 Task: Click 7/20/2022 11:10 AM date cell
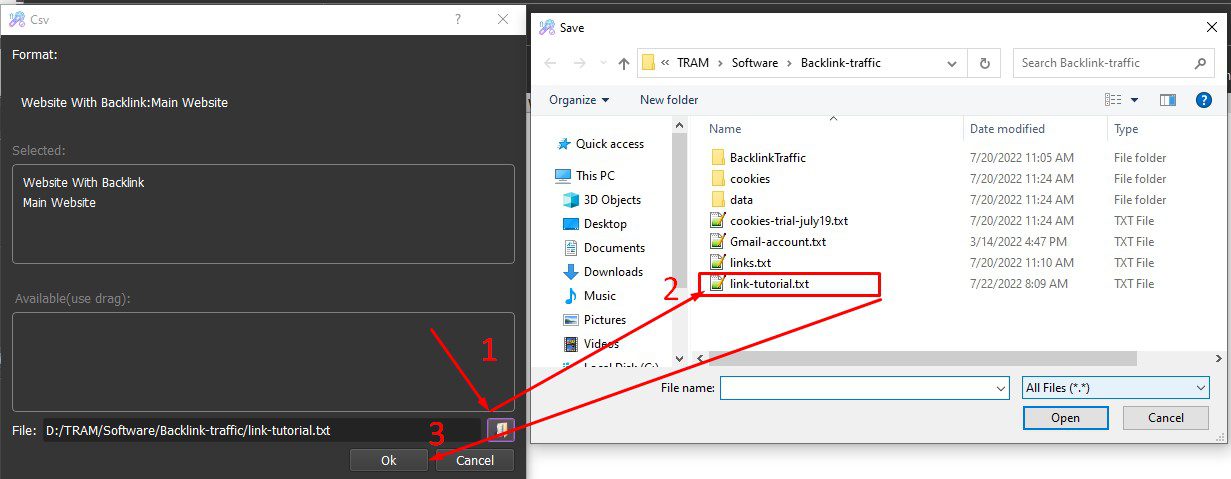click(x=1022, y=263)
